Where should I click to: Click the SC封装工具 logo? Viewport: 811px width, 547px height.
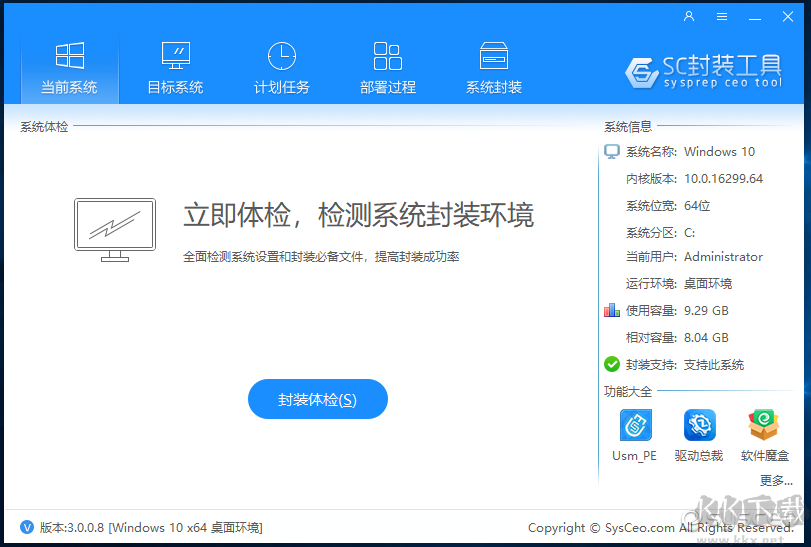point(704,69)
